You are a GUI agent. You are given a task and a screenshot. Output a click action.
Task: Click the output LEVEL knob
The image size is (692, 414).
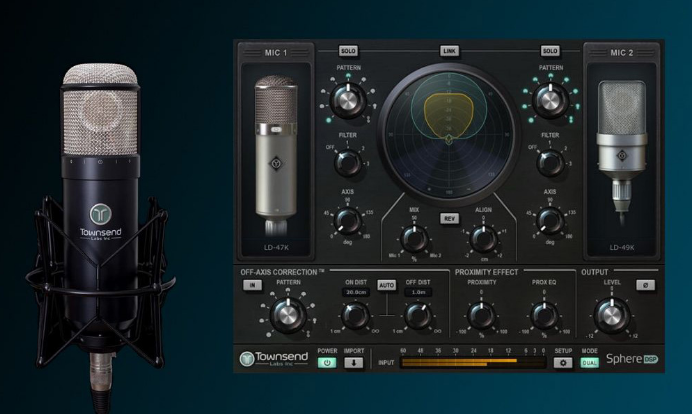[x=612, y=315]
